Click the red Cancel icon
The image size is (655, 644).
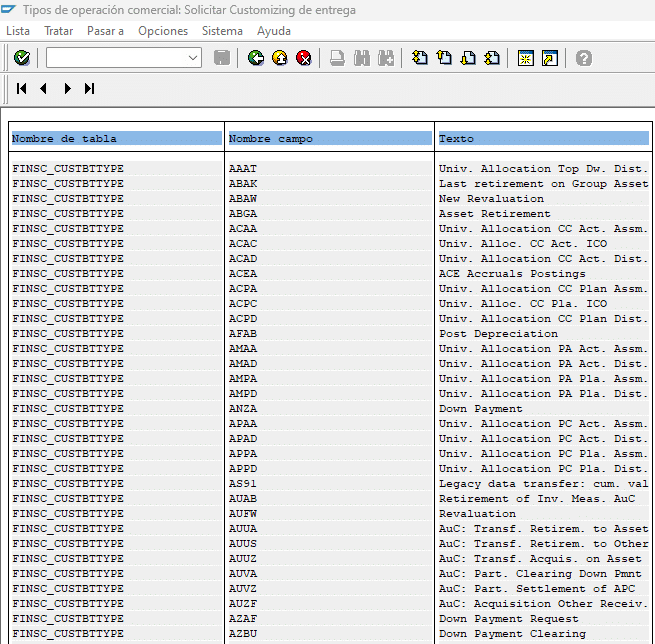pos(304,59)
